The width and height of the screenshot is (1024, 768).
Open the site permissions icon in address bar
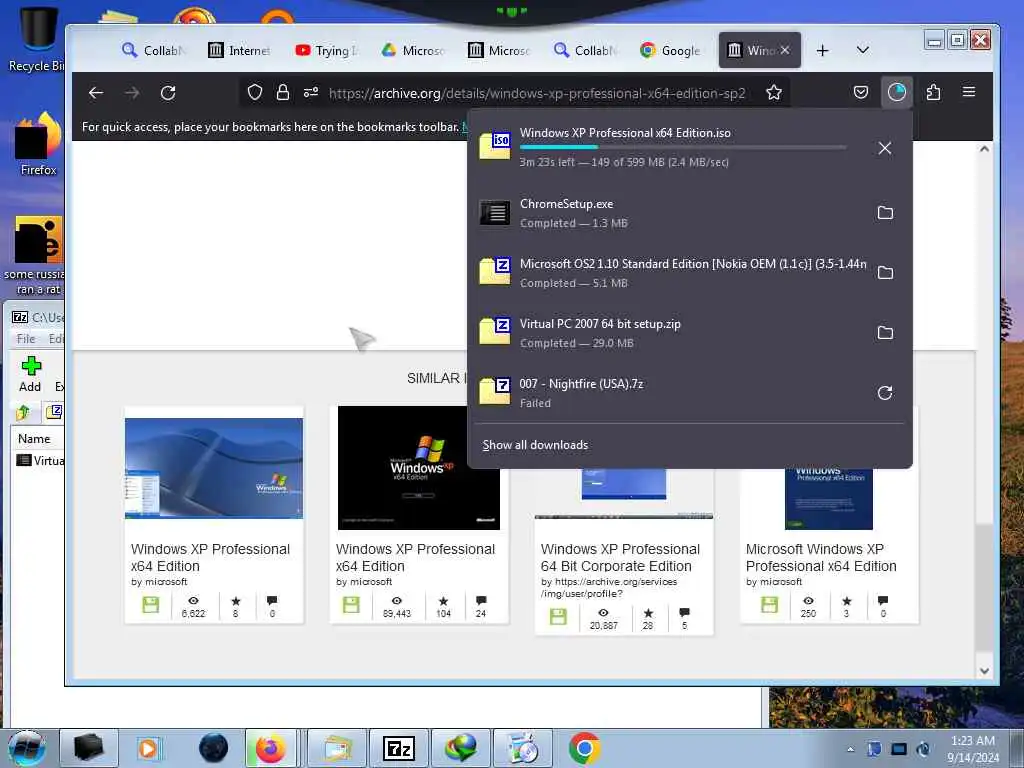pyautogui.click(x=311, y=93)
